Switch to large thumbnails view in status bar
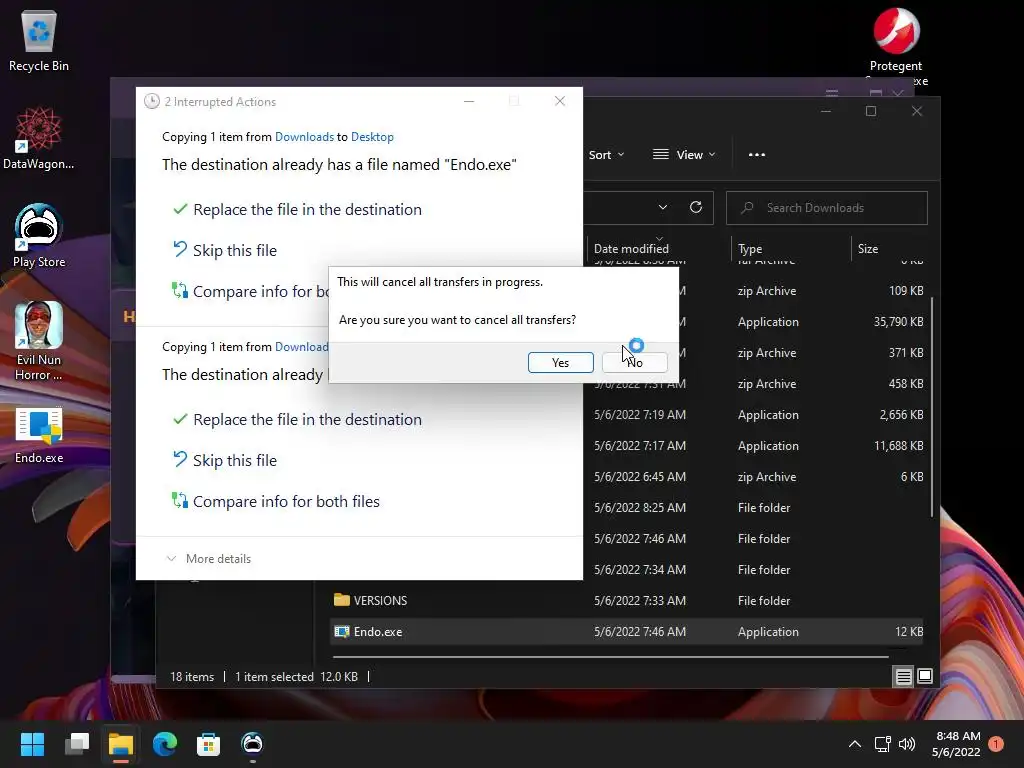This screenshot has width=1024, height=768. pyautogui.click(x=925, y=677)
